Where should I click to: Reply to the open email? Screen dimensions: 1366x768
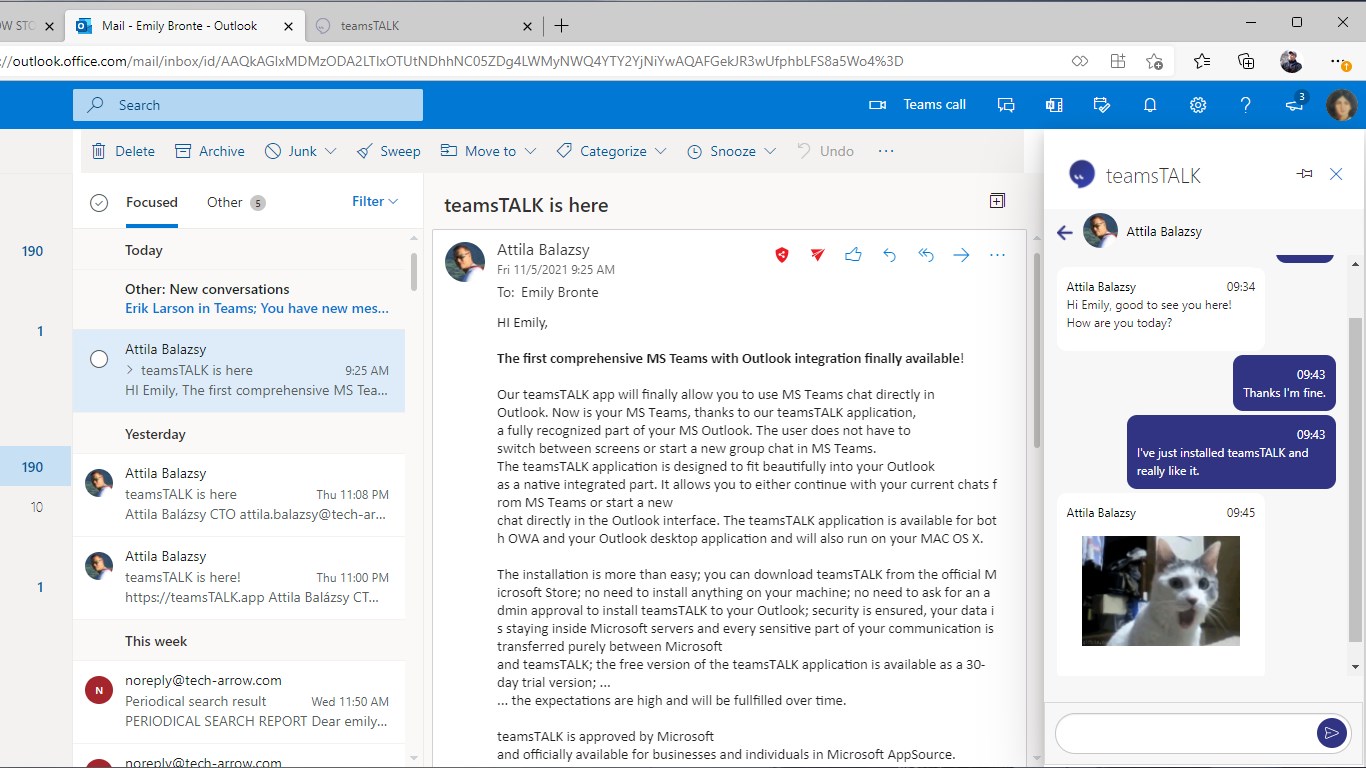pyautogui.click(x=889, y=255)
